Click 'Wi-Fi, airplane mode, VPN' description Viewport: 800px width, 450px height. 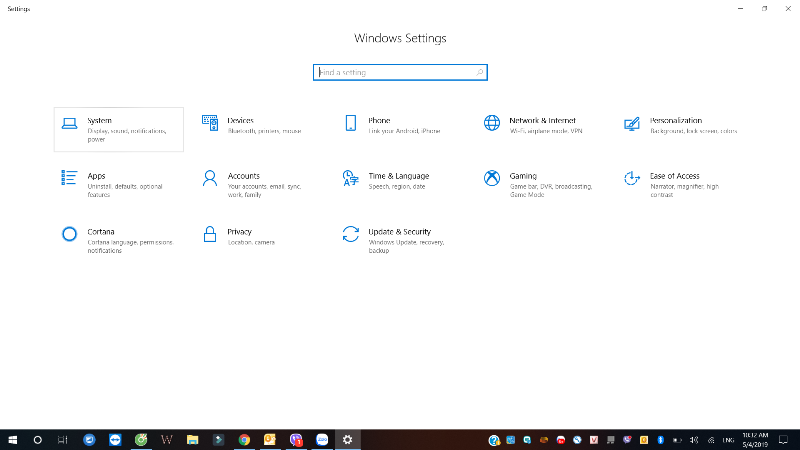pos(545,131)
